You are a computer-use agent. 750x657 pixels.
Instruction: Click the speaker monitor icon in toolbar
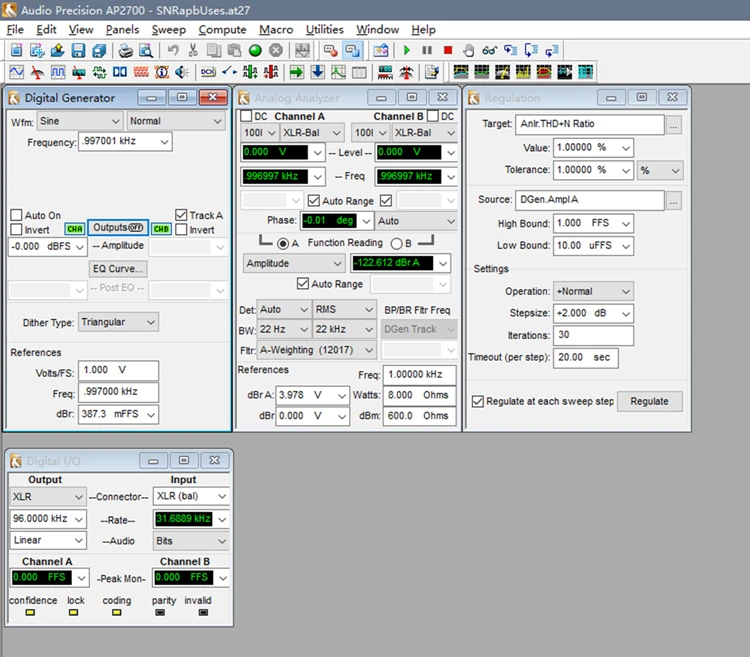coord(181,72)
